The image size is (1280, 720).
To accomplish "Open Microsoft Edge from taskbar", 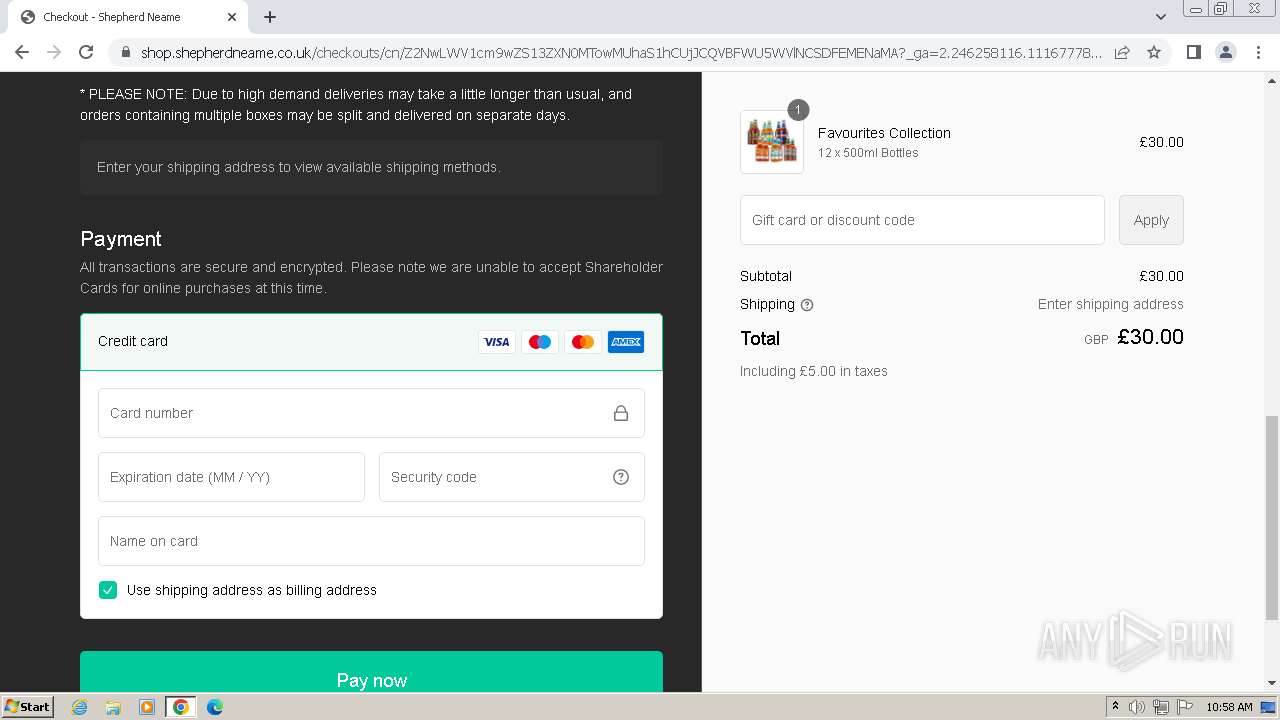I will pyautogui.click(x=215, y=707).
